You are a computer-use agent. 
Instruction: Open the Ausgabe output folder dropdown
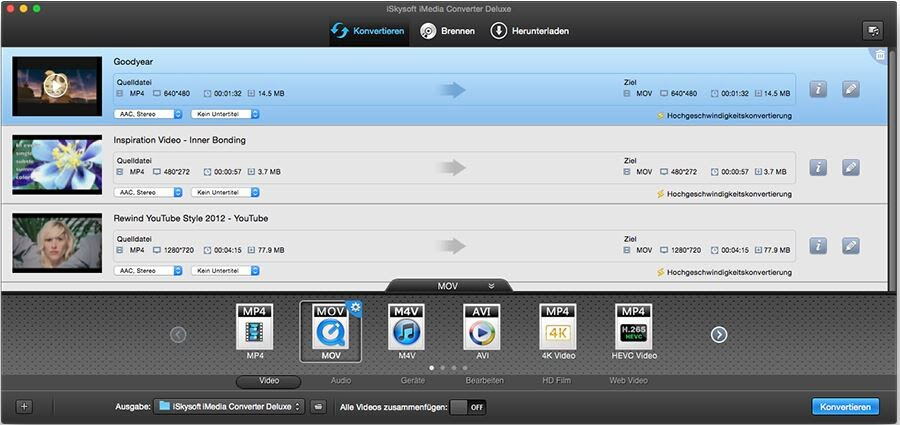[x=229, y=407]
